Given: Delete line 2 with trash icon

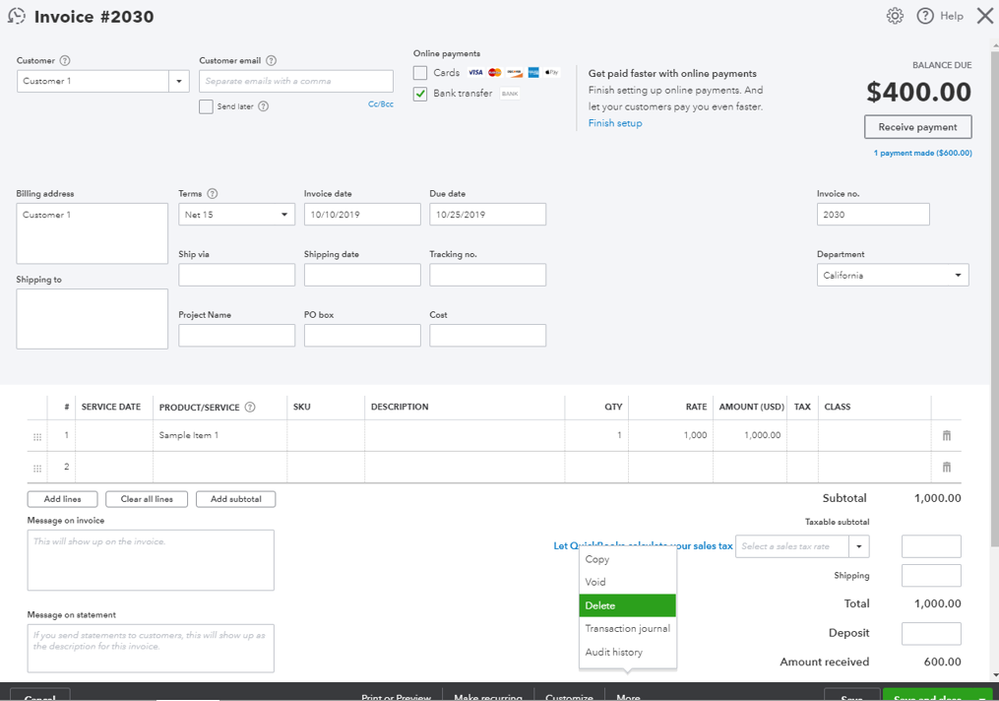Looking at the screenshot, I should [946, 467].
